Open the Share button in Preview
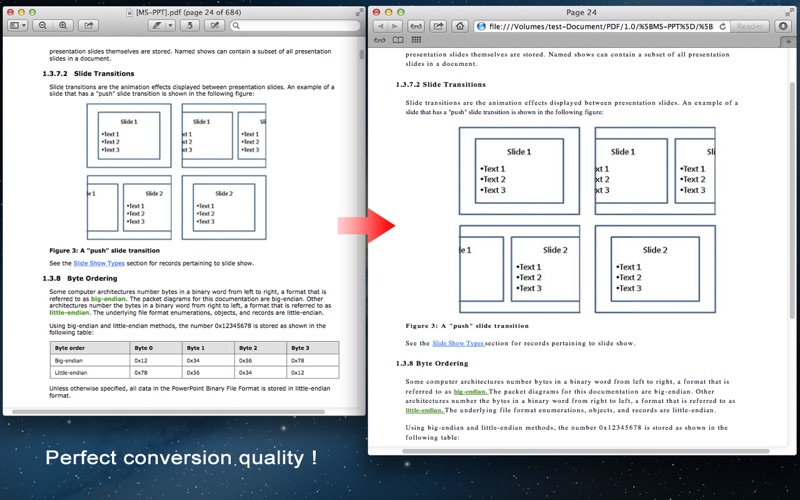 pos(88,26)
